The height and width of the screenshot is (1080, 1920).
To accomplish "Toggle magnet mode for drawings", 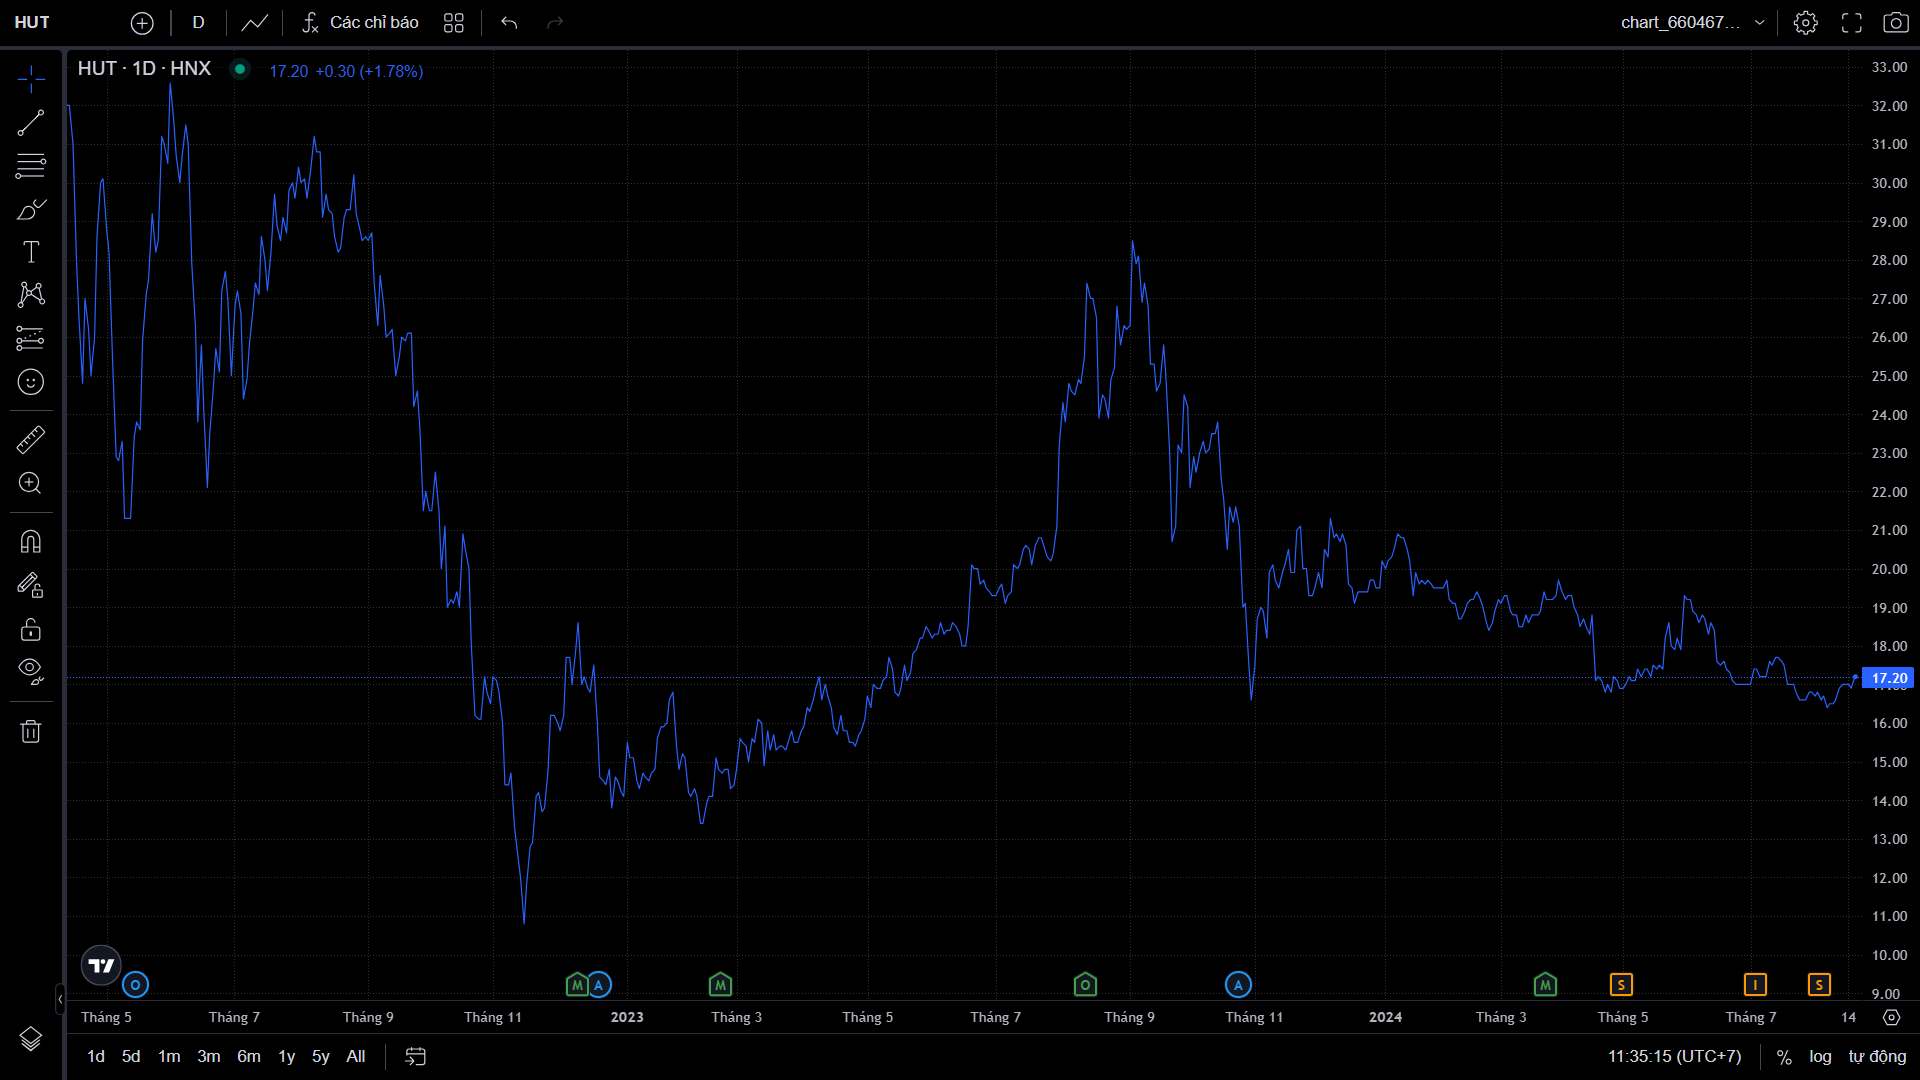I will click(31, 542).
